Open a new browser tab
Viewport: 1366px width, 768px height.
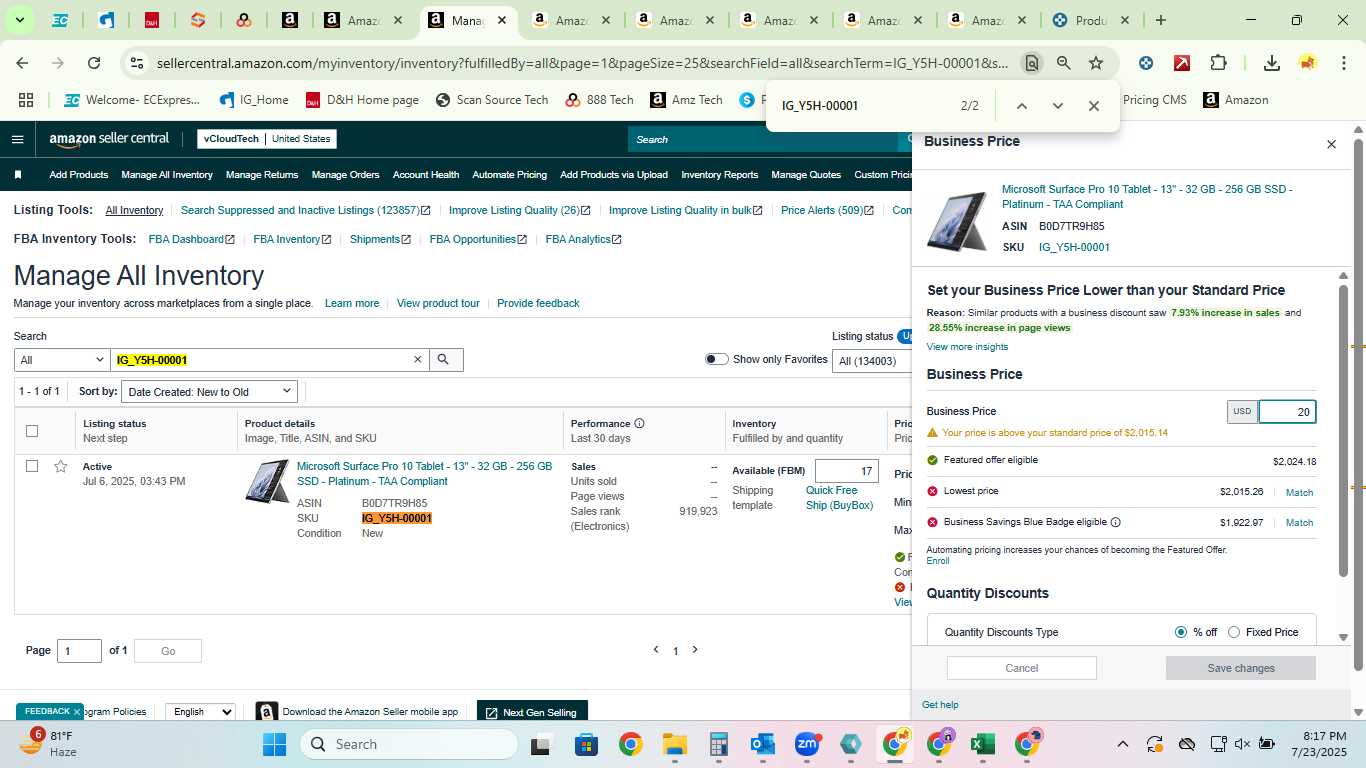pos(1160,20)
